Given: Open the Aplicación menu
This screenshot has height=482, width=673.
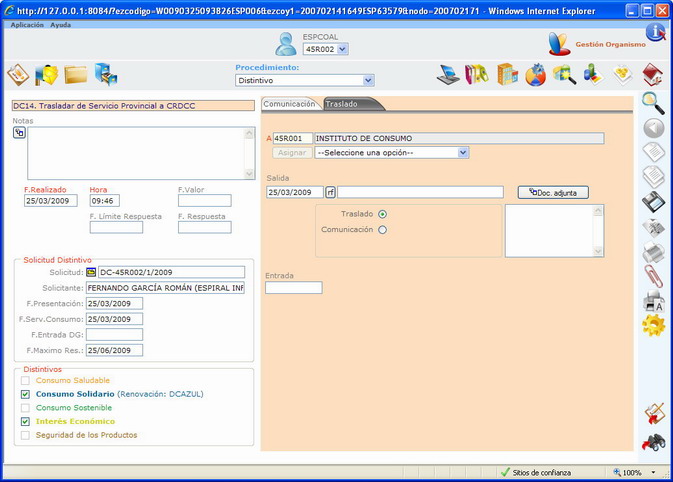Looking at the screenshot, I should pyautogui.click(x=27, y=25).
